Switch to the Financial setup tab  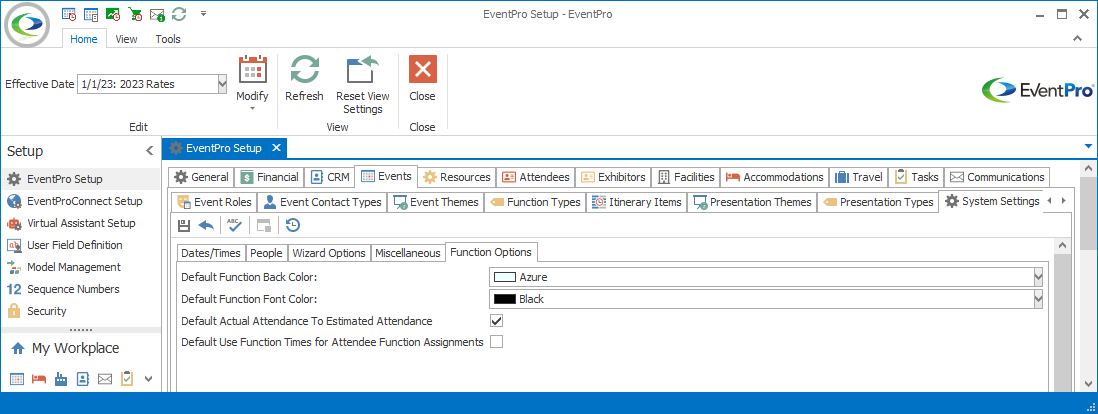tap(270, 177)
